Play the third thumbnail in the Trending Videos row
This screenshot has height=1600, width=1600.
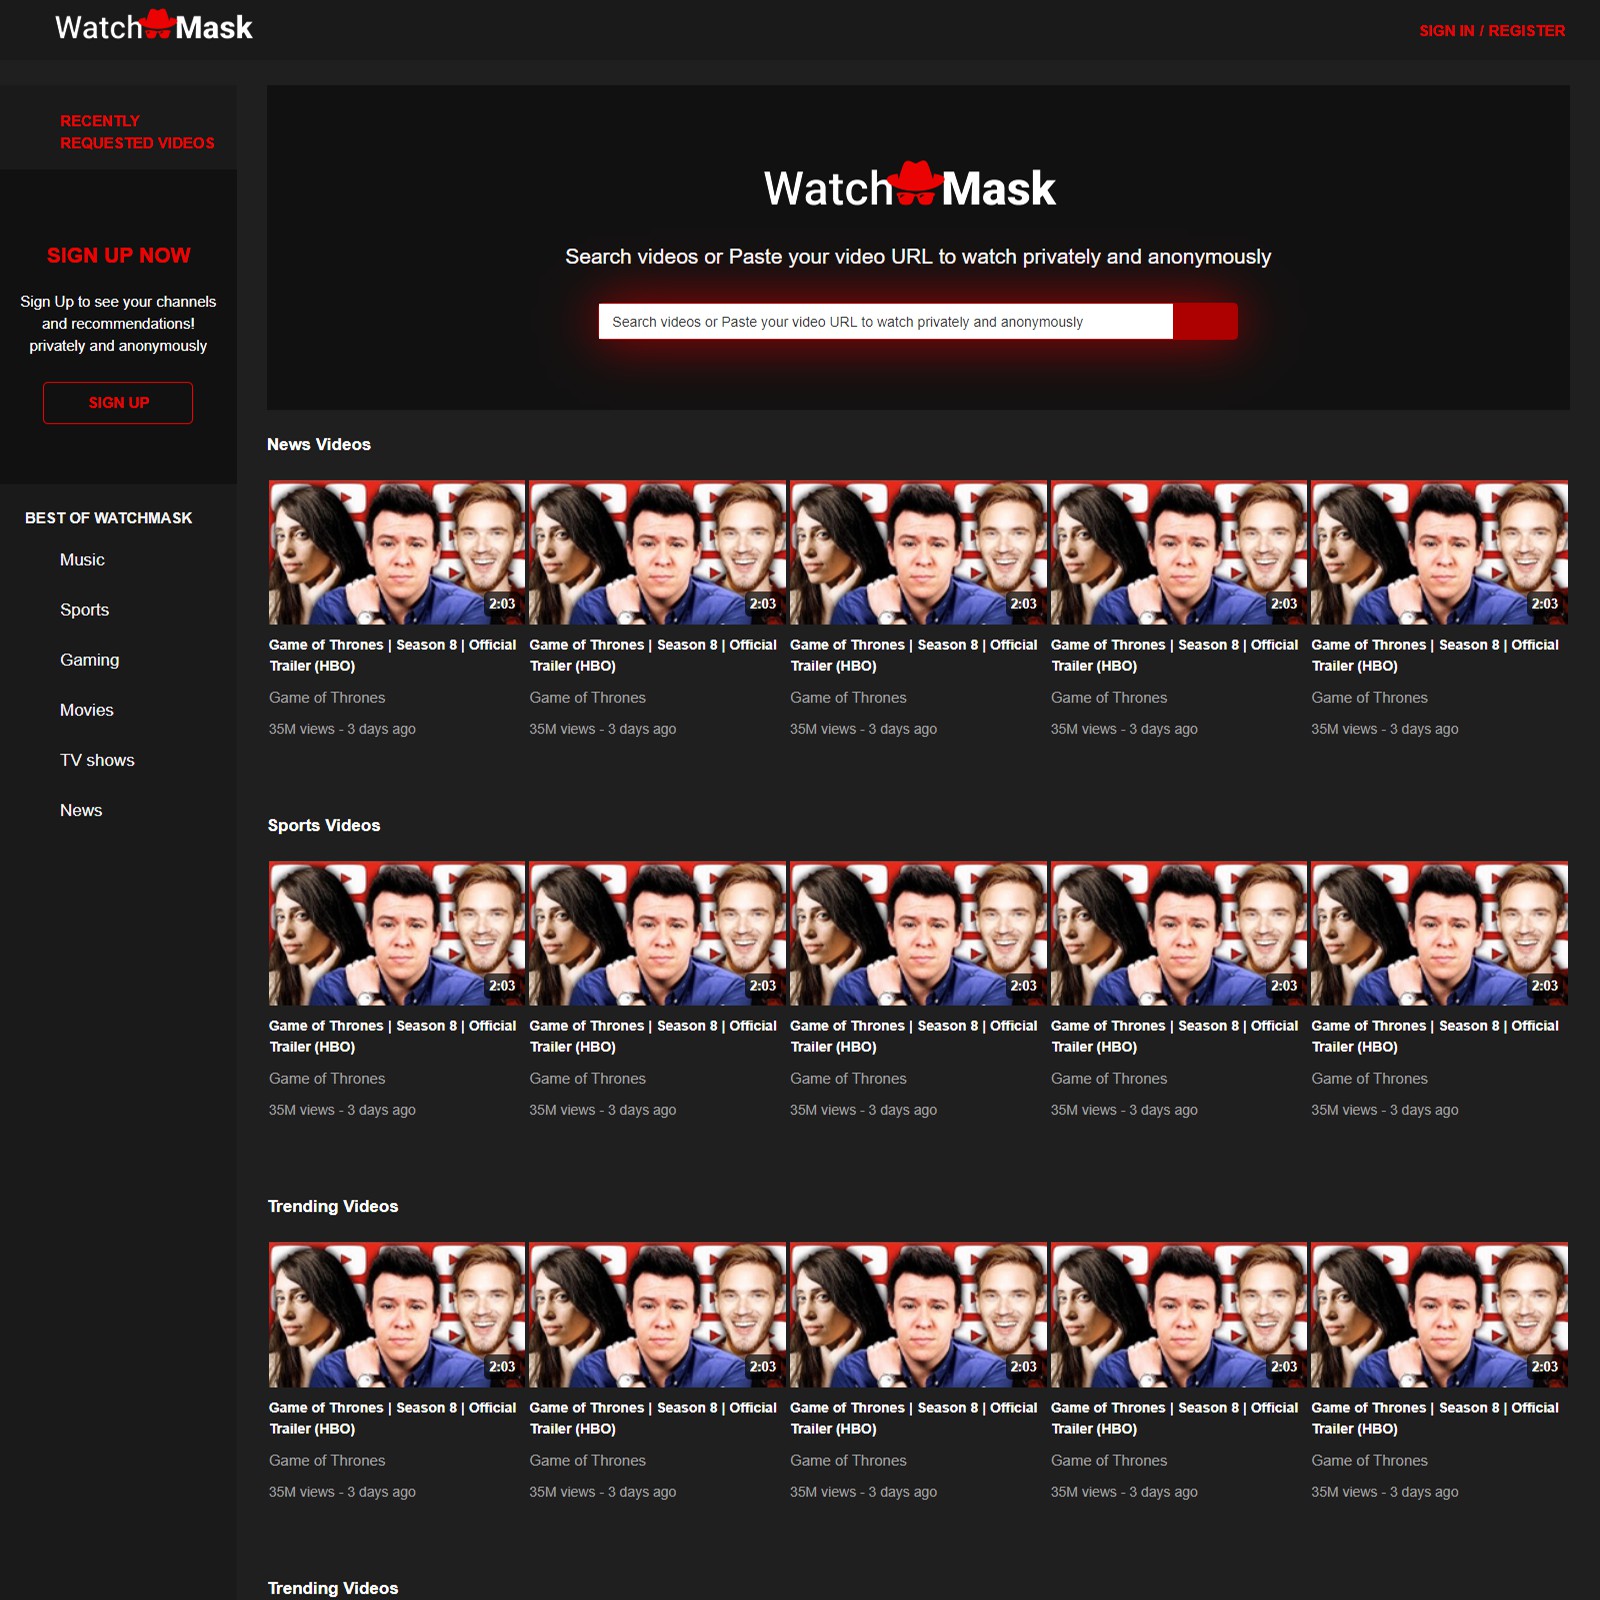click(918, 1315)
